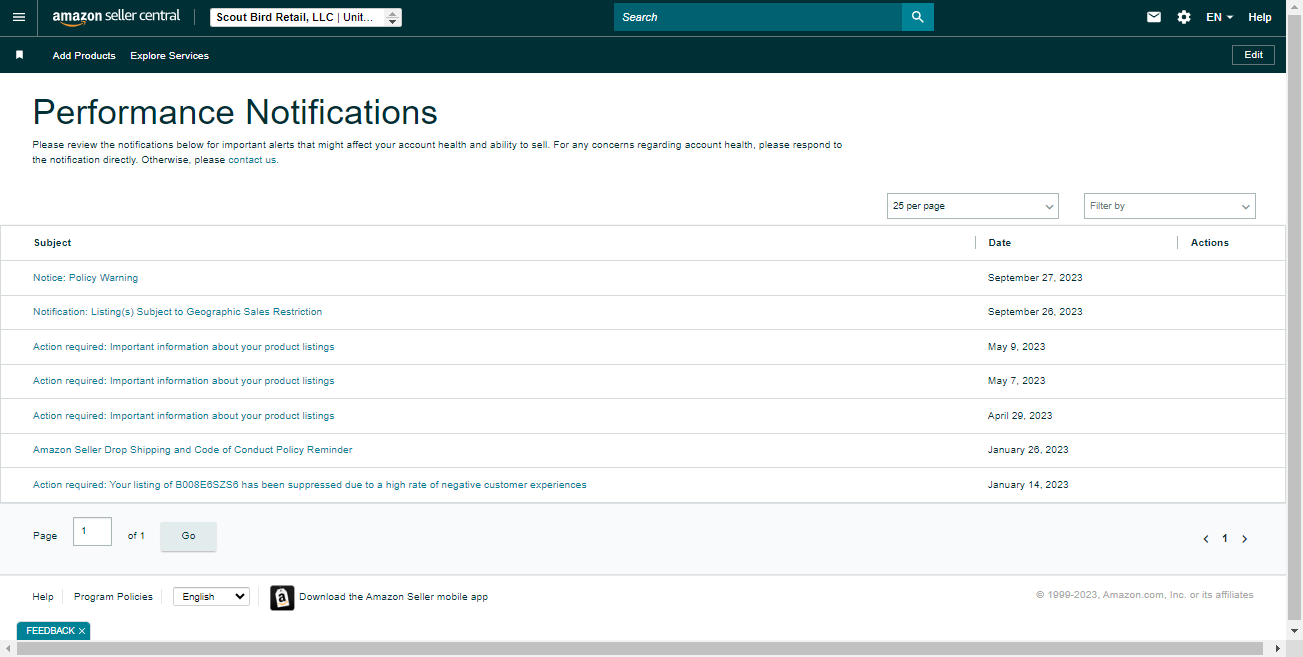Open the settings gear icon
The width and height of the screenshot is (1303, 657).
pyautogui.click(x=1184, y=17)
